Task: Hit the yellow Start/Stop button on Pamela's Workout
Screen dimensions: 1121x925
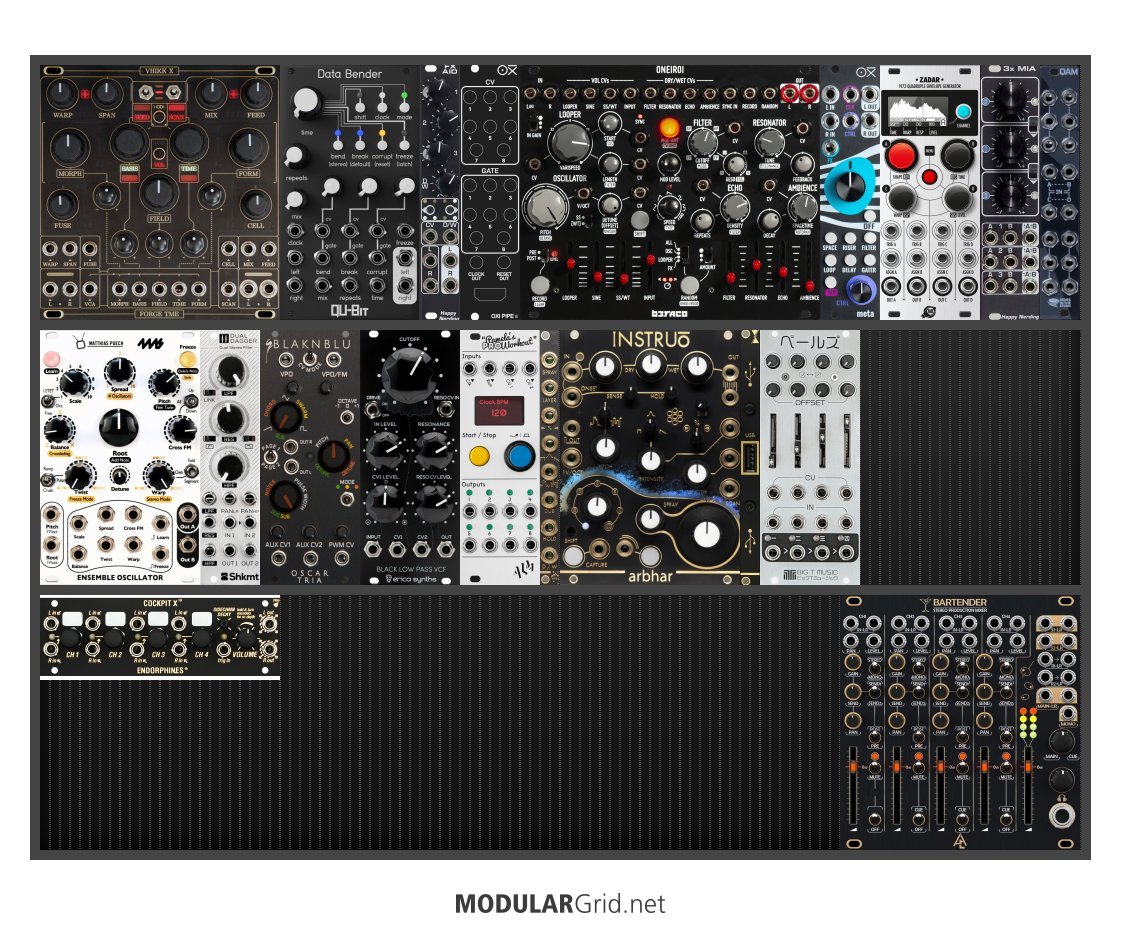Action: [x=479, y=455]
